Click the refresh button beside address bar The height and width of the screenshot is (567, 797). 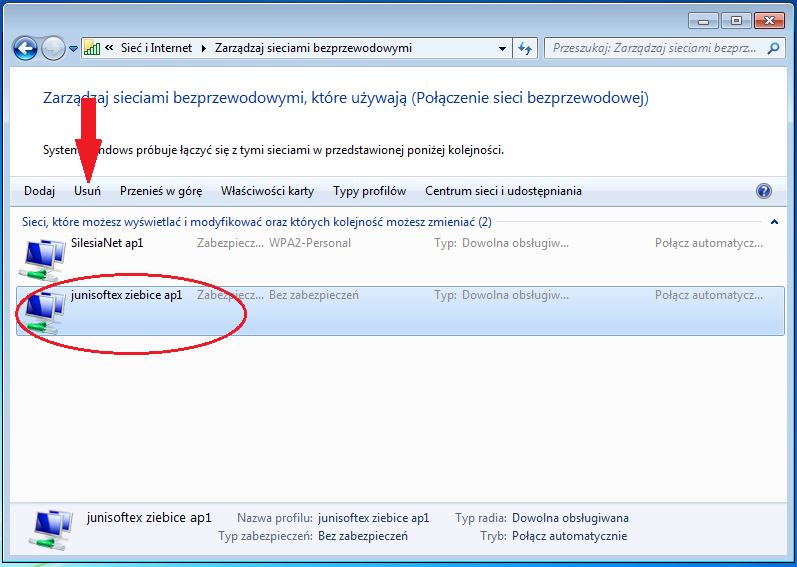coord(526,48)
